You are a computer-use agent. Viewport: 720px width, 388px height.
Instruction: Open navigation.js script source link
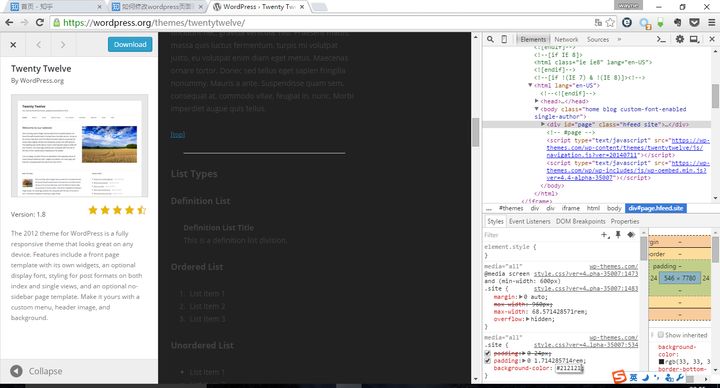pyautogui.click(x=628, y=147)
